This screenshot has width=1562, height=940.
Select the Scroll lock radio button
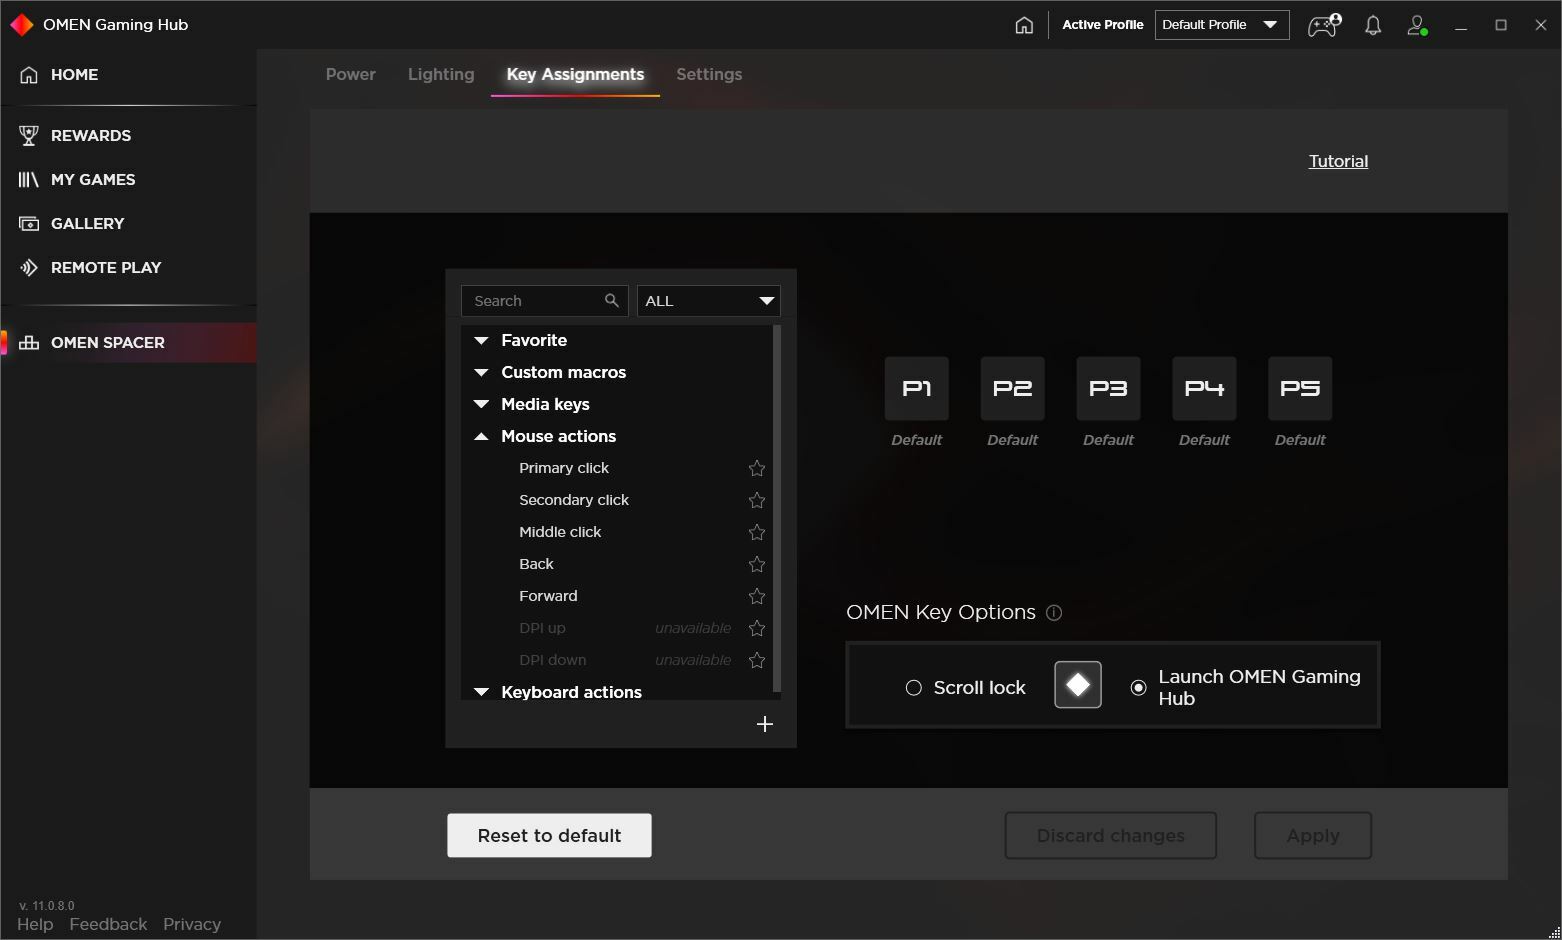pos(913,687)
